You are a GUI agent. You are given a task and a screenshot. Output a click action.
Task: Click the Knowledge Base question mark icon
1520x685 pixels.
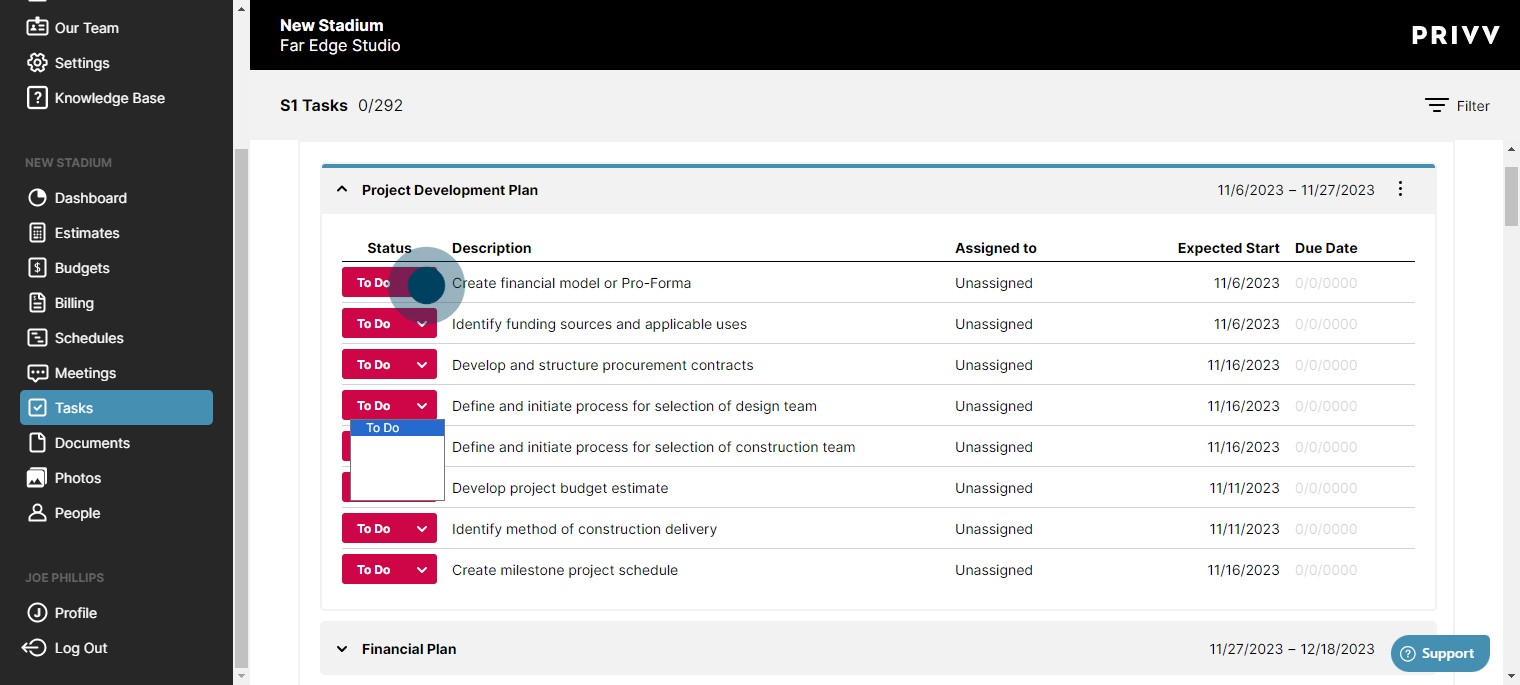pyautogui.click(x=37, y=98)
